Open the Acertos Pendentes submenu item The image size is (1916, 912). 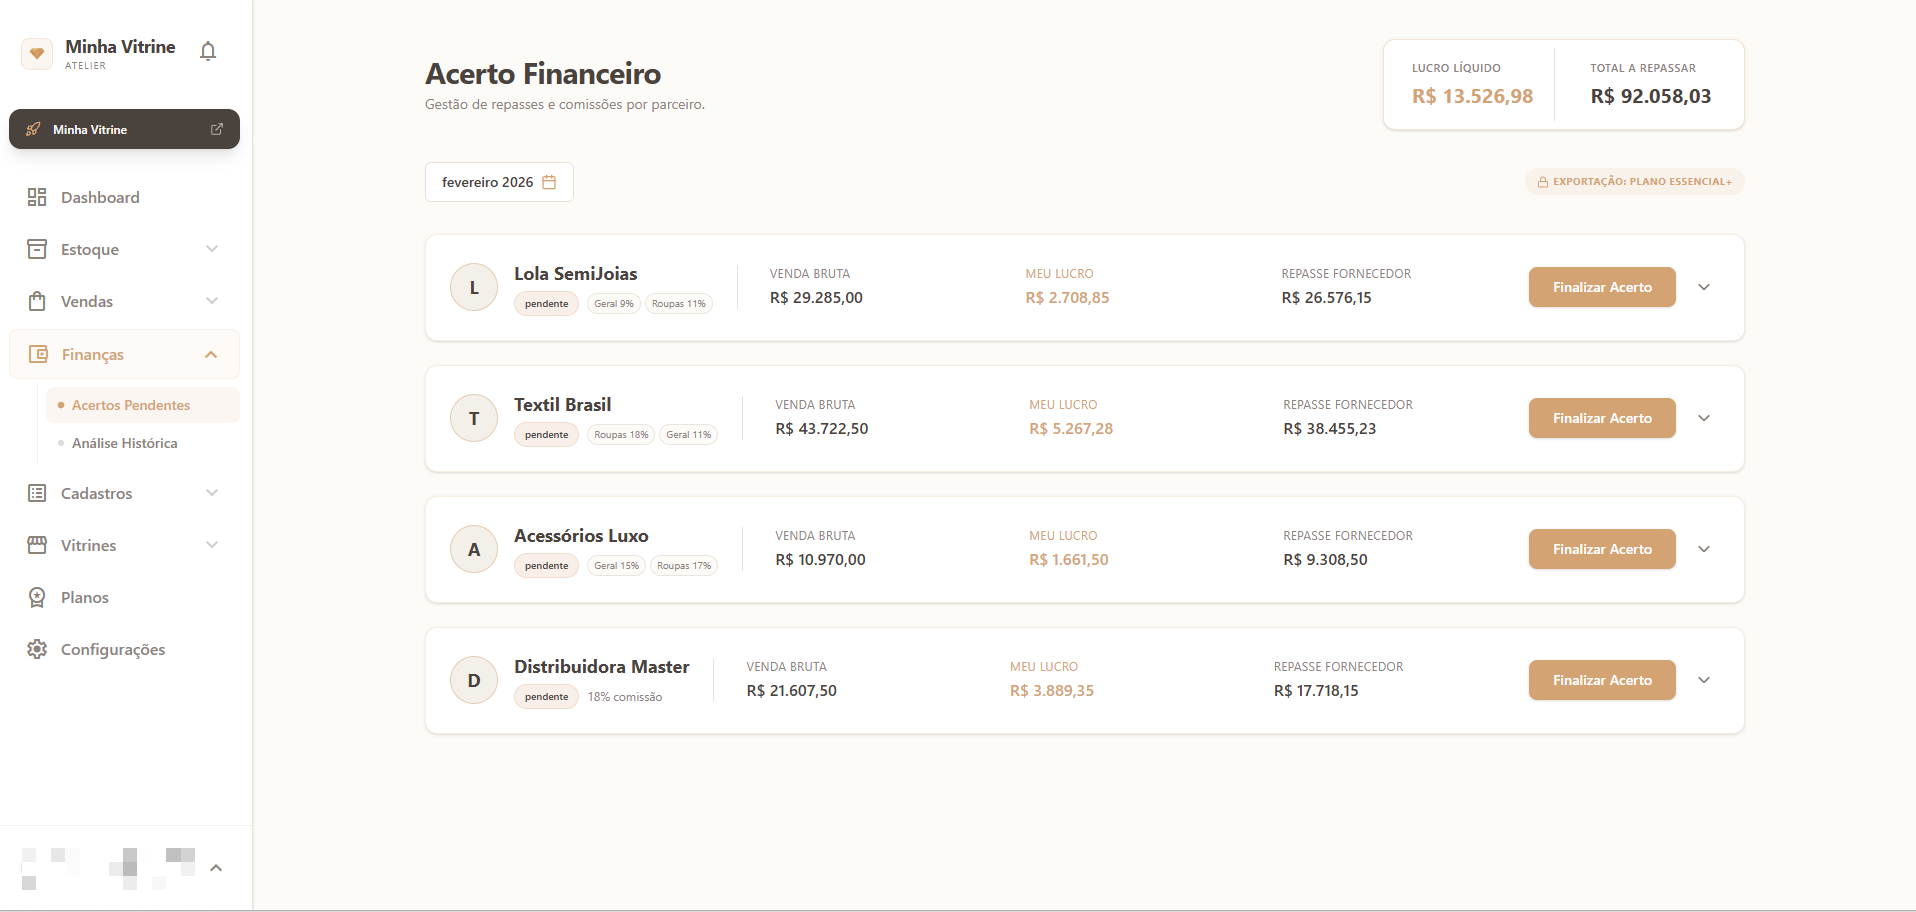131,405
